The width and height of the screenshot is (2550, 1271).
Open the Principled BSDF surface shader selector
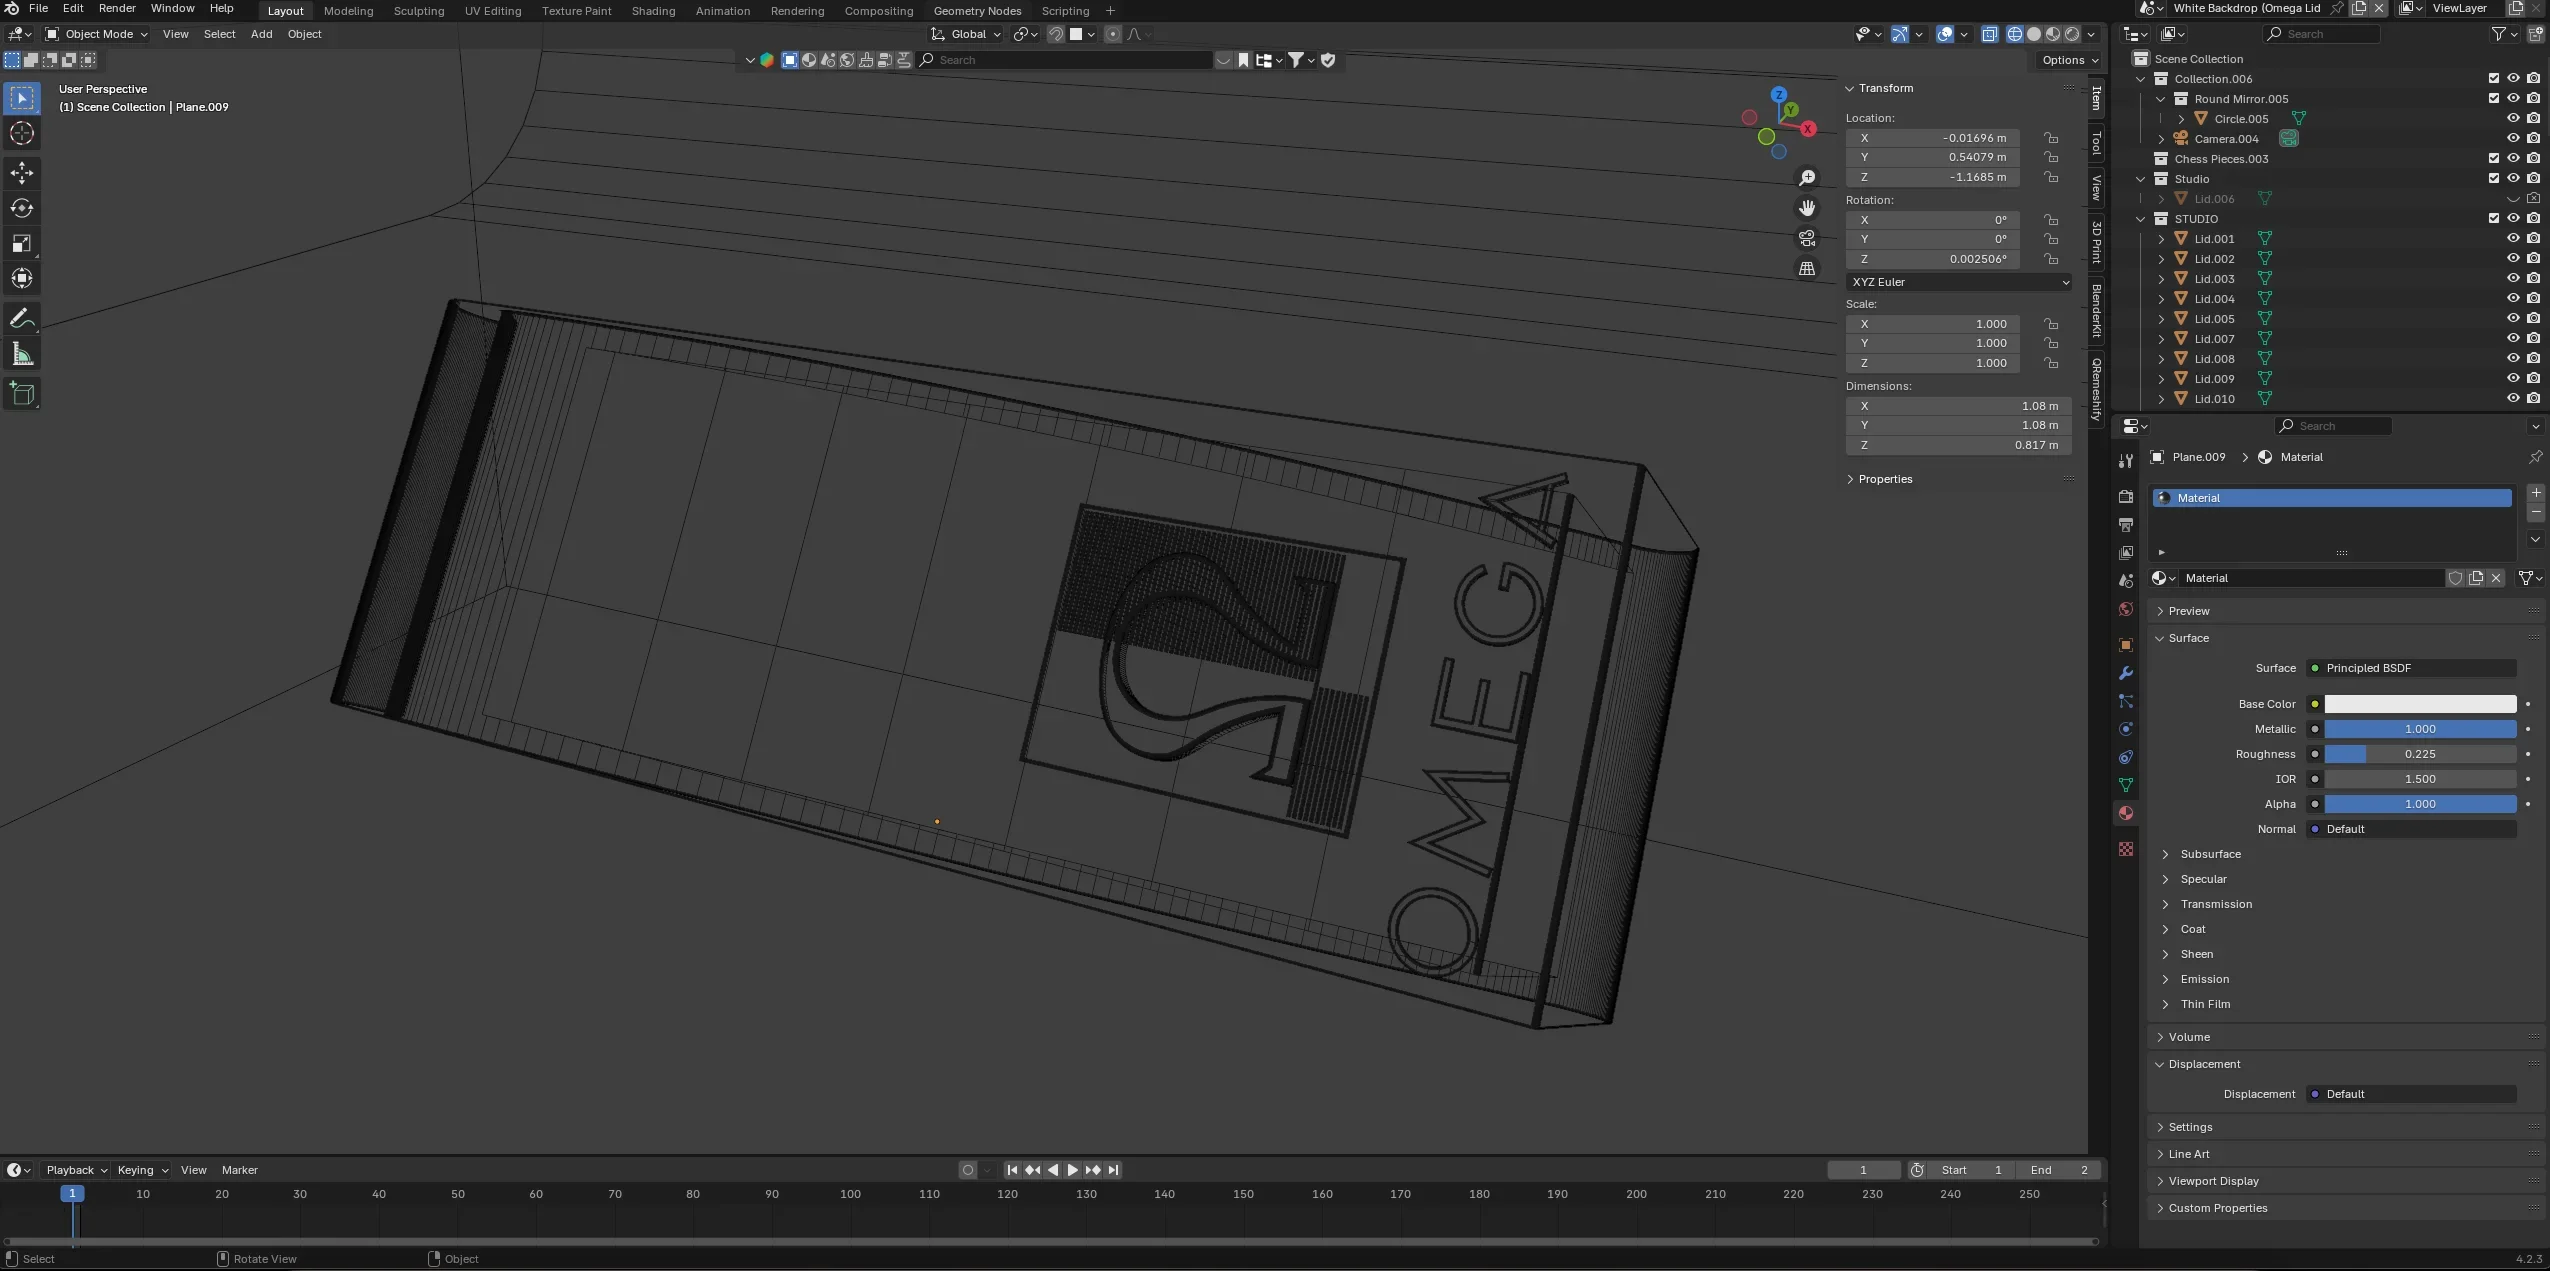pyautogui.click(x=2410, y=668)
